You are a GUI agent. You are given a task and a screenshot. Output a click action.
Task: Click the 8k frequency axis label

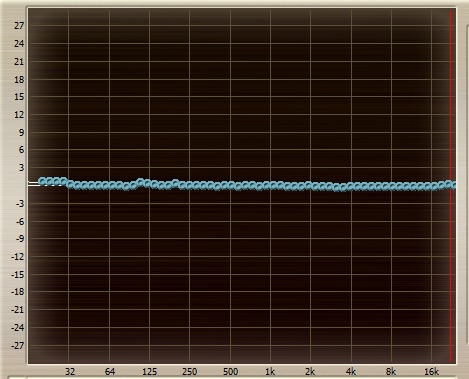click(391, 371)
